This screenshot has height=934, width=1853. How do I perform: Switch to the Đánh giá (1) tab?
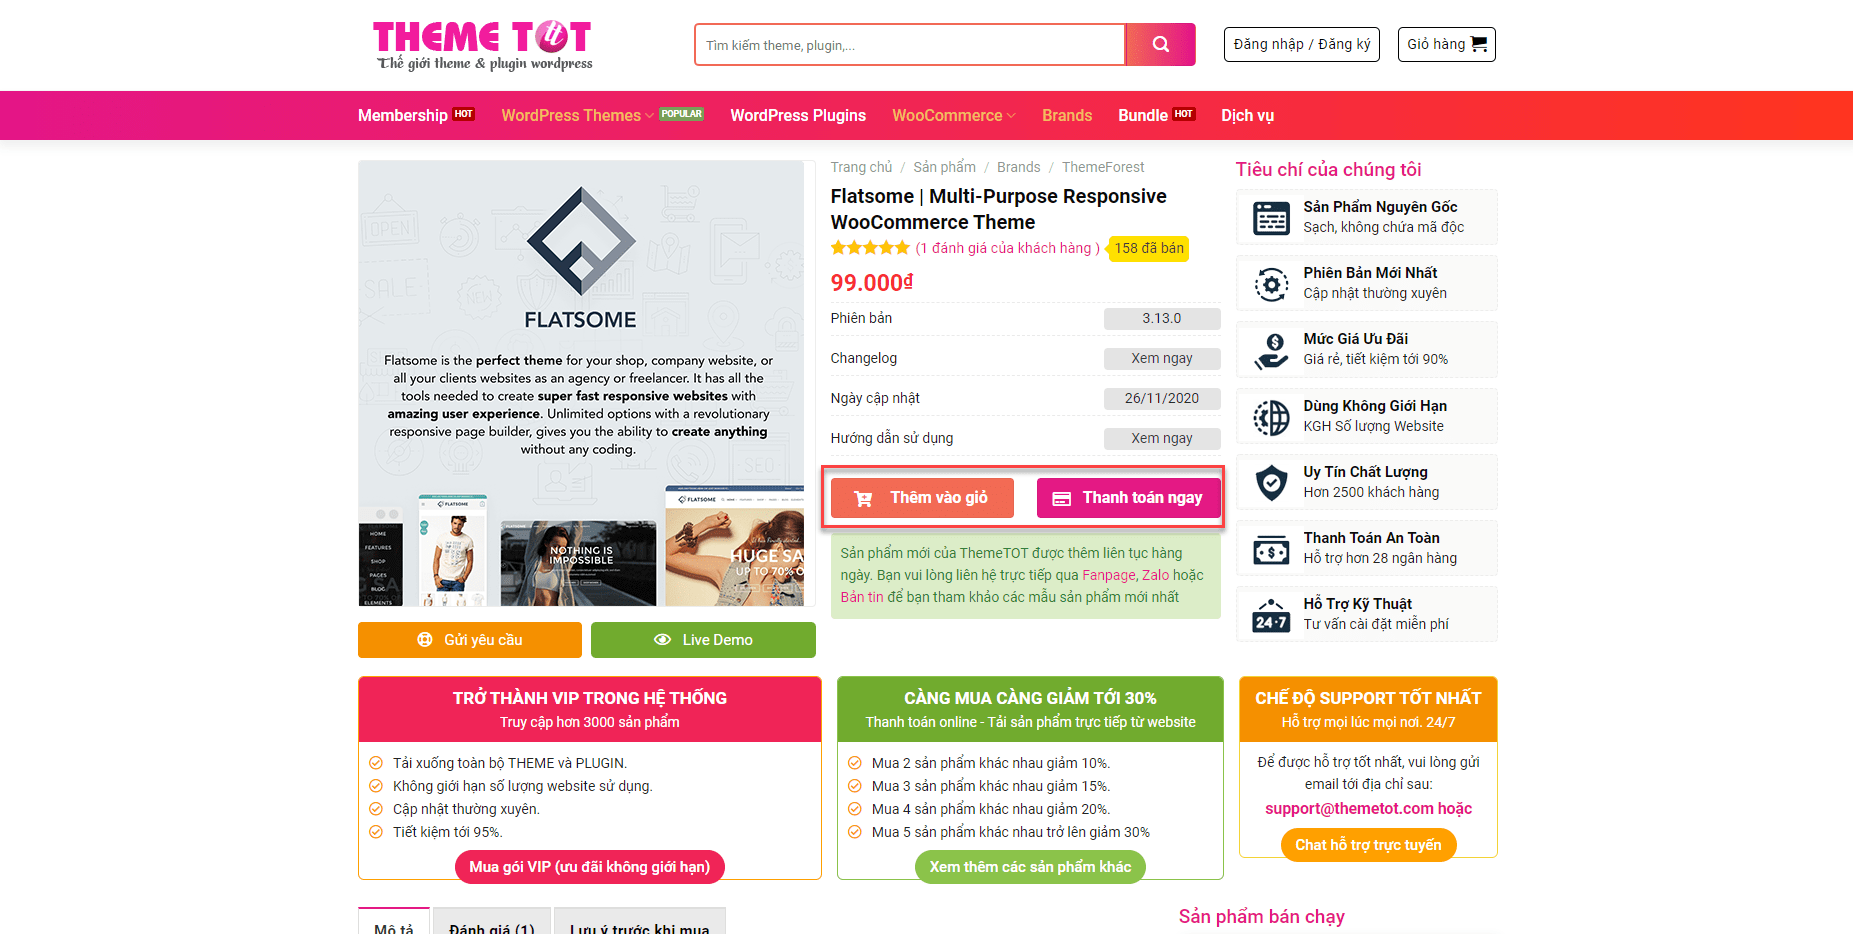pos(491,922)
